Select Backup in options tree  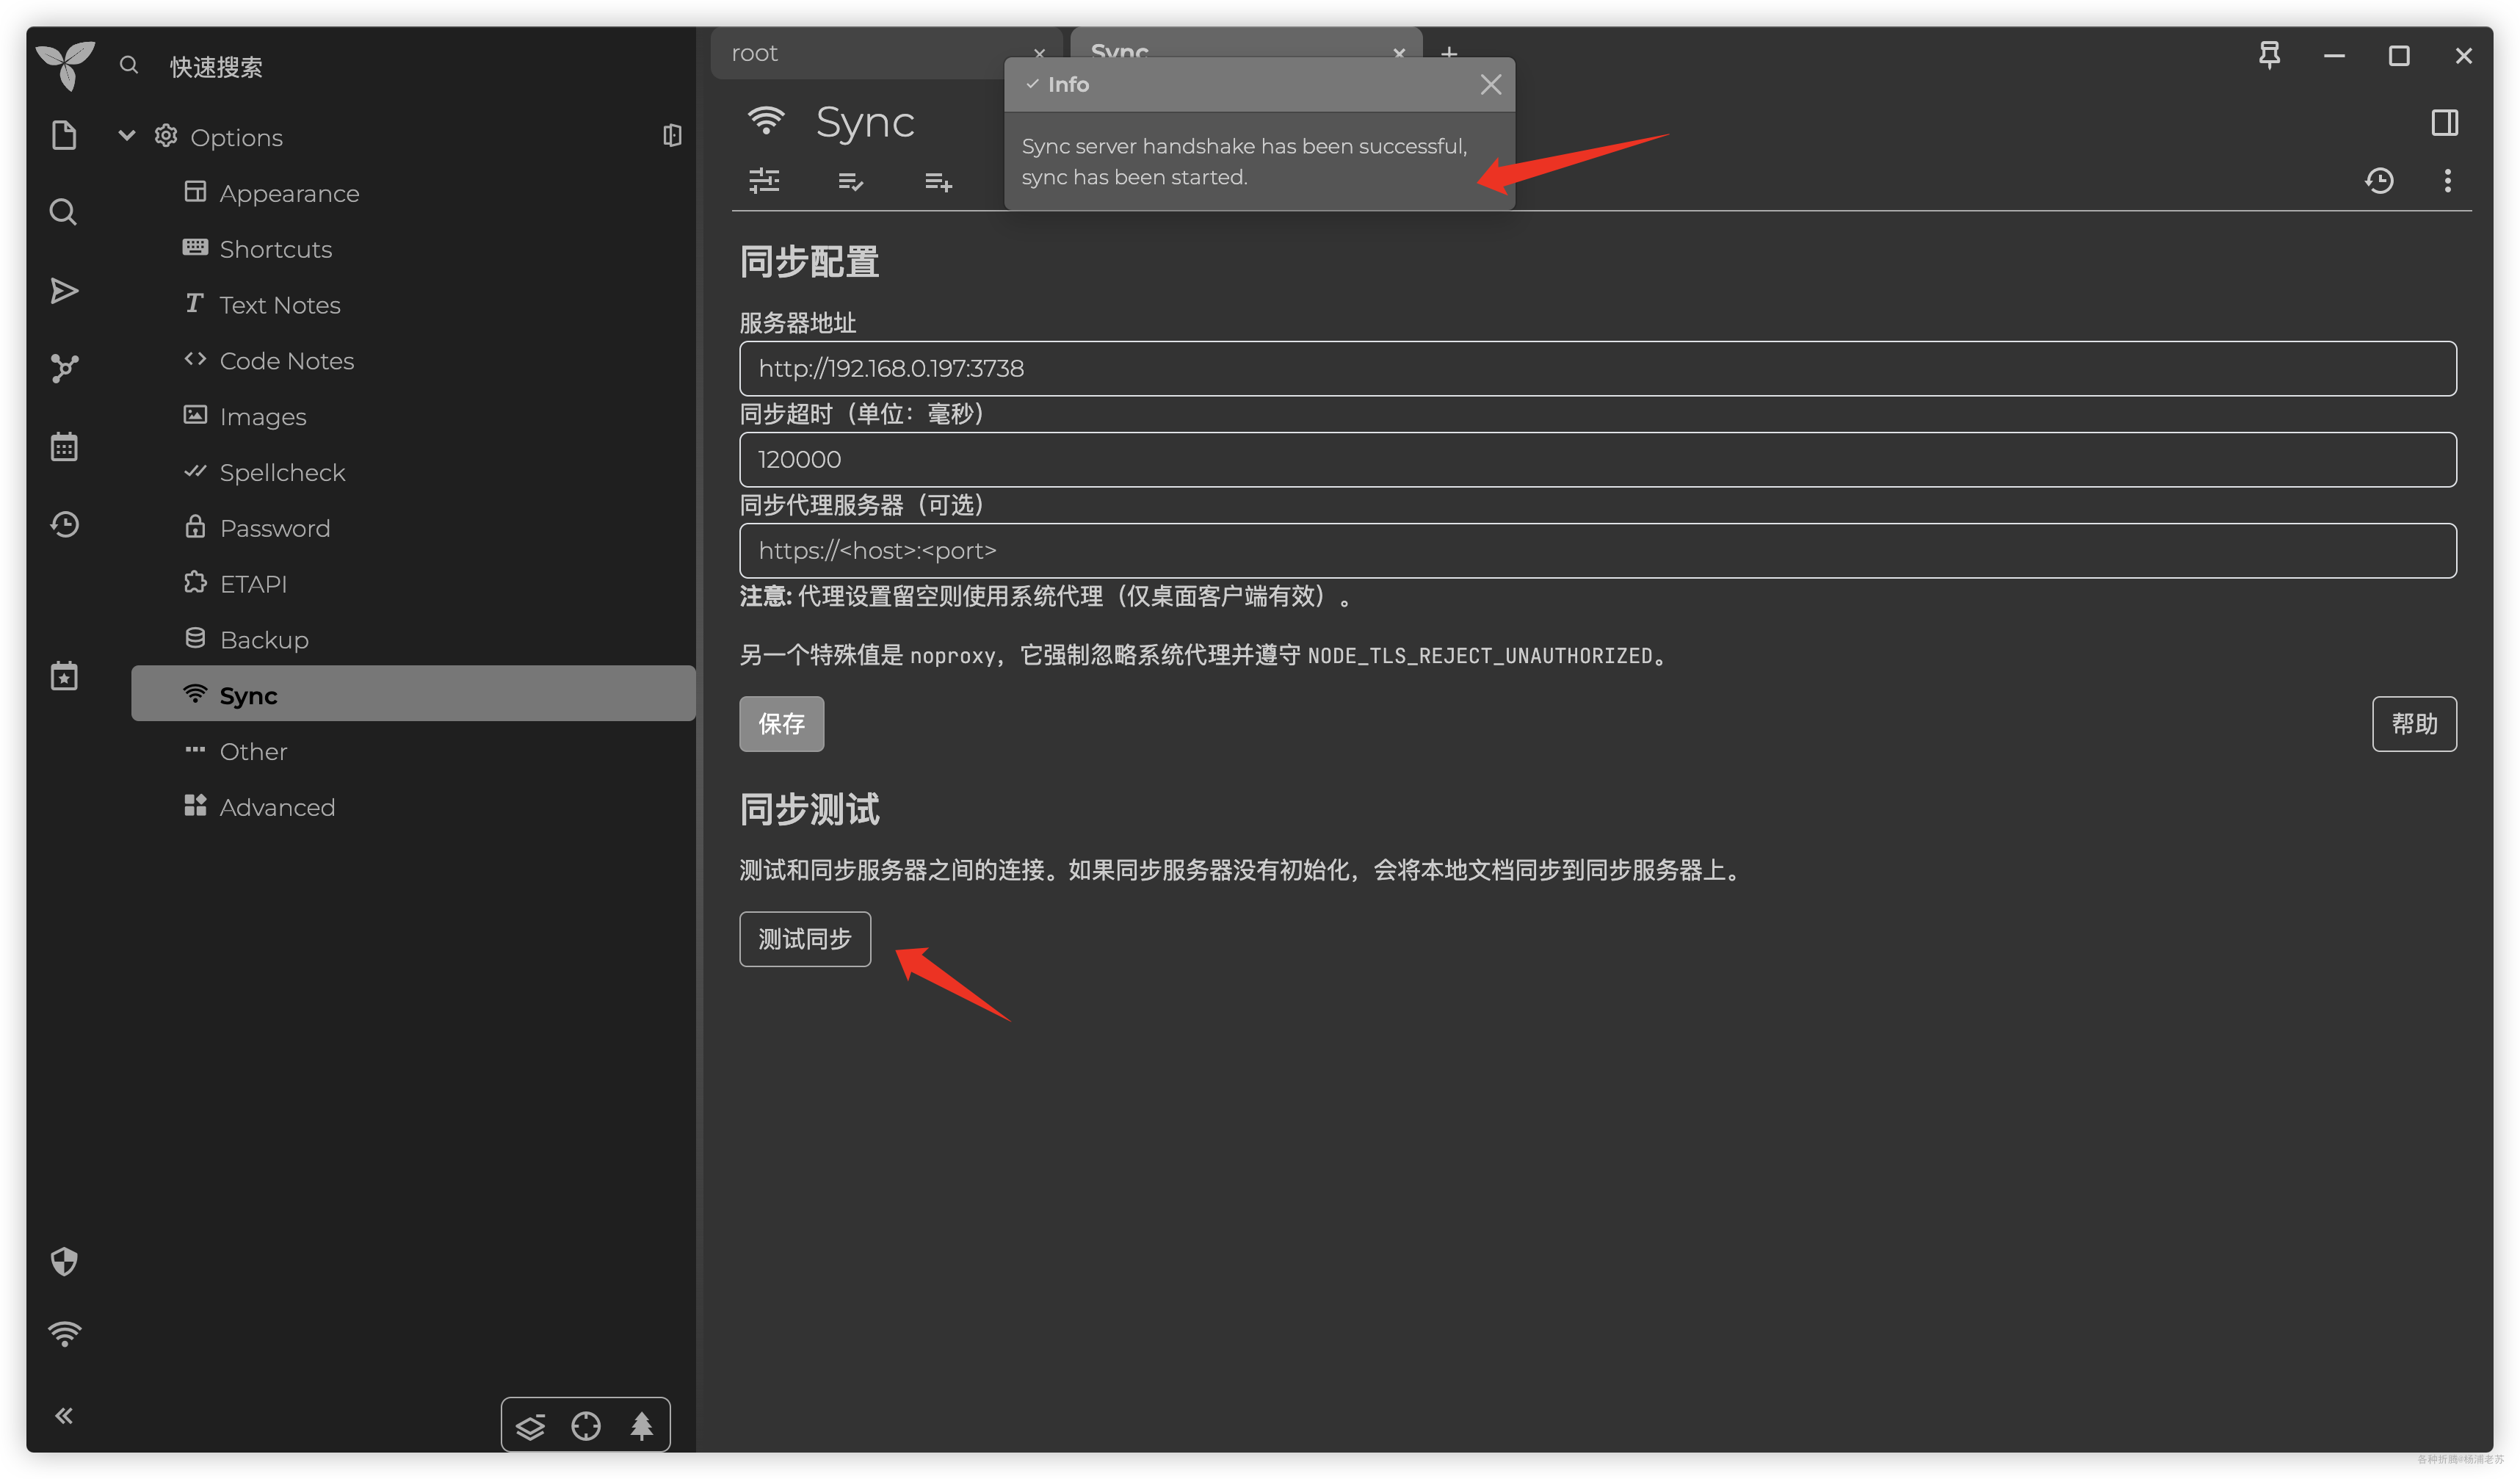(x=264, y=640)
